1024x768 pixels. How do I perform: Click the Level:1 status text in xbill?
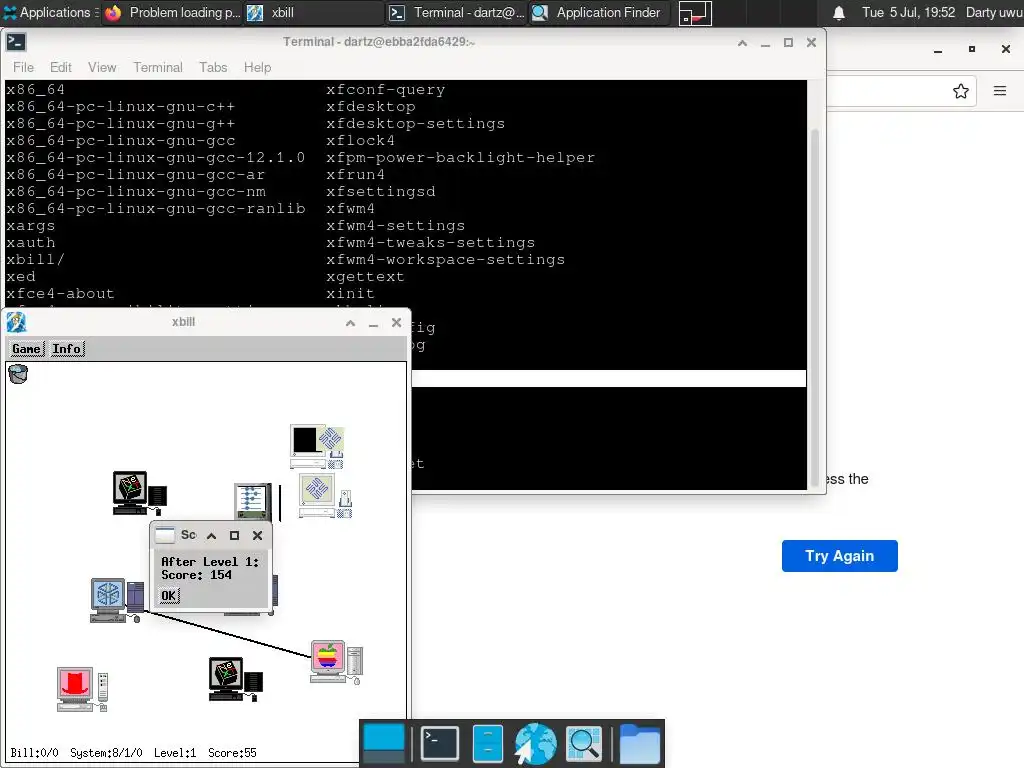tap(175, 753)
